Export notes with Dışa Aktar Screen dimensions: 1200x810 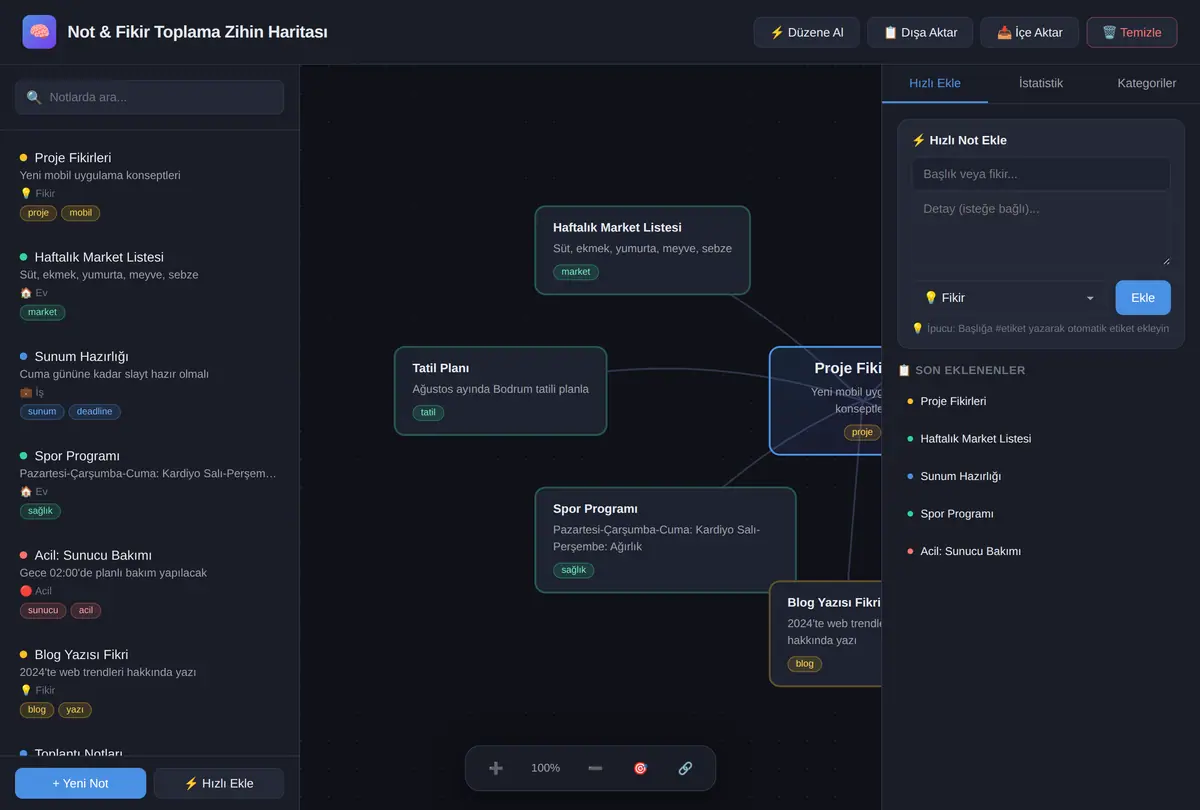click(x=920, y=32)
